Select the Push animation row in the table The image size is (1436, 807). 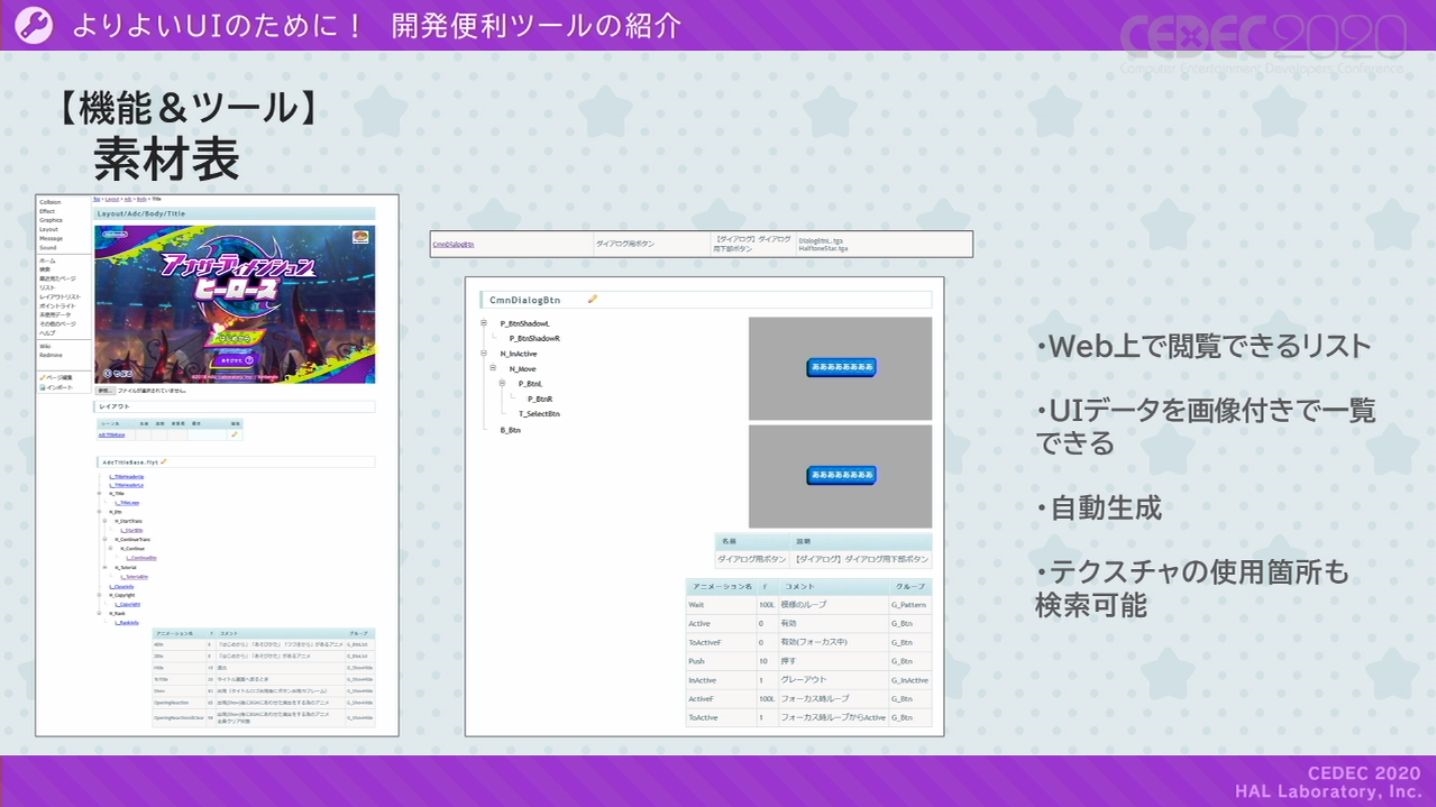point(809,661)
